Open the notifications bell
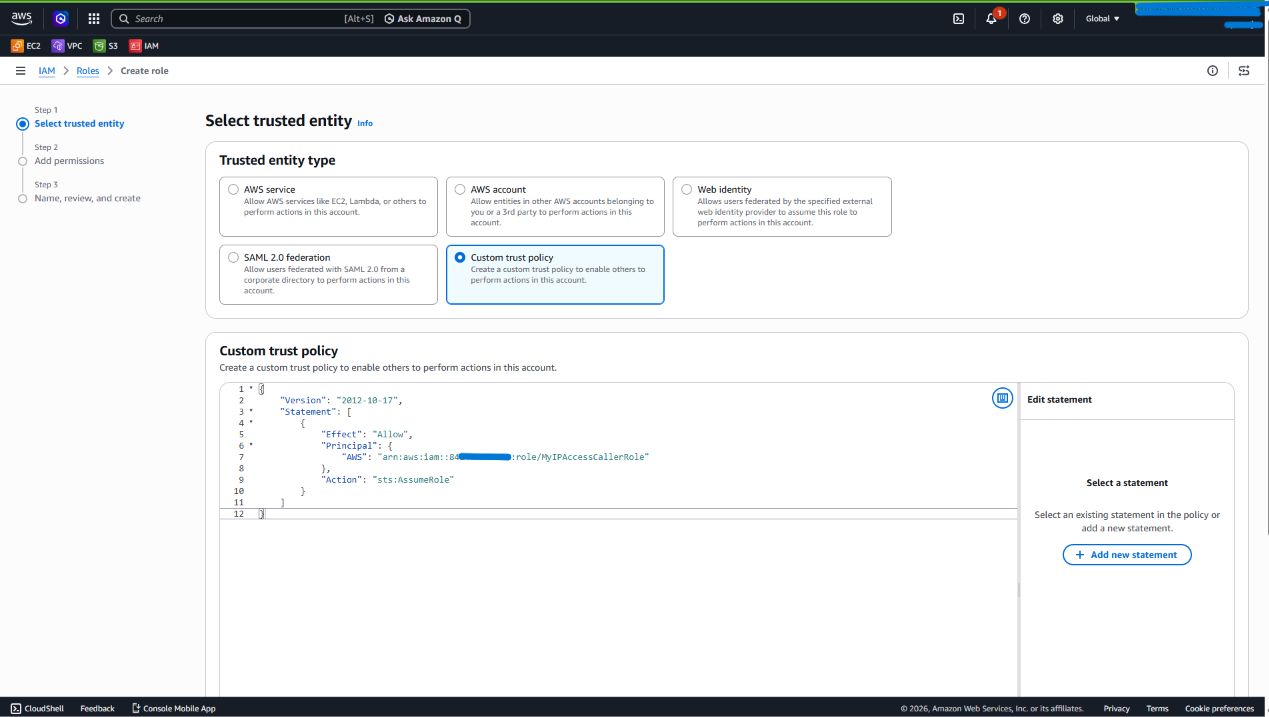Viewport: 1269px width, 717px height. tap(991, 18)
